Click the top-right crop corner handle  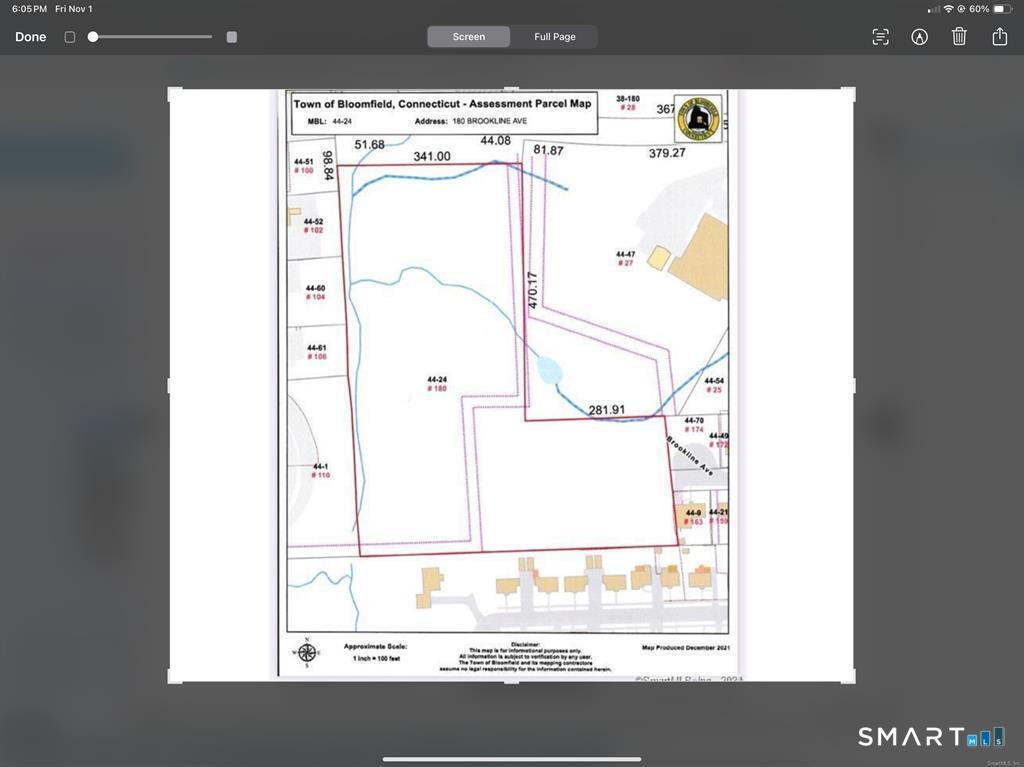[x=848, y=94]
